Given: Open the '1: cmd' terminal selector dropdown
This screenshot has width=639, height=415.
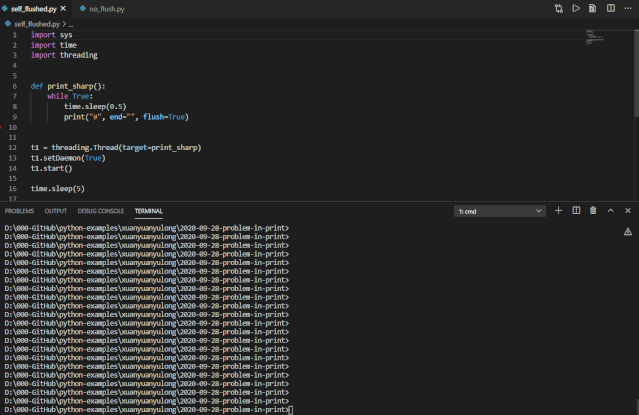Looking at the screenshot, I should pyautogui.click(x=500, y=211).
